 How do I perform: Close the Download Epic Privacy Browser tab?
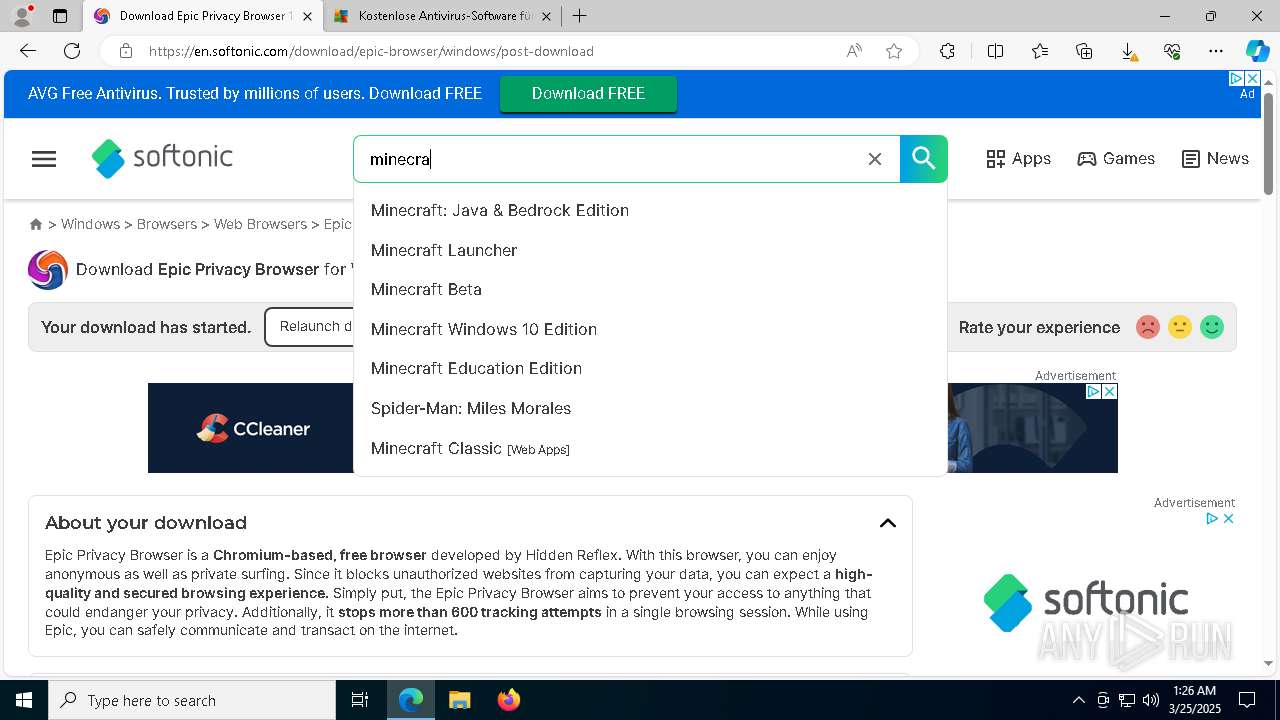pos(307,16)
